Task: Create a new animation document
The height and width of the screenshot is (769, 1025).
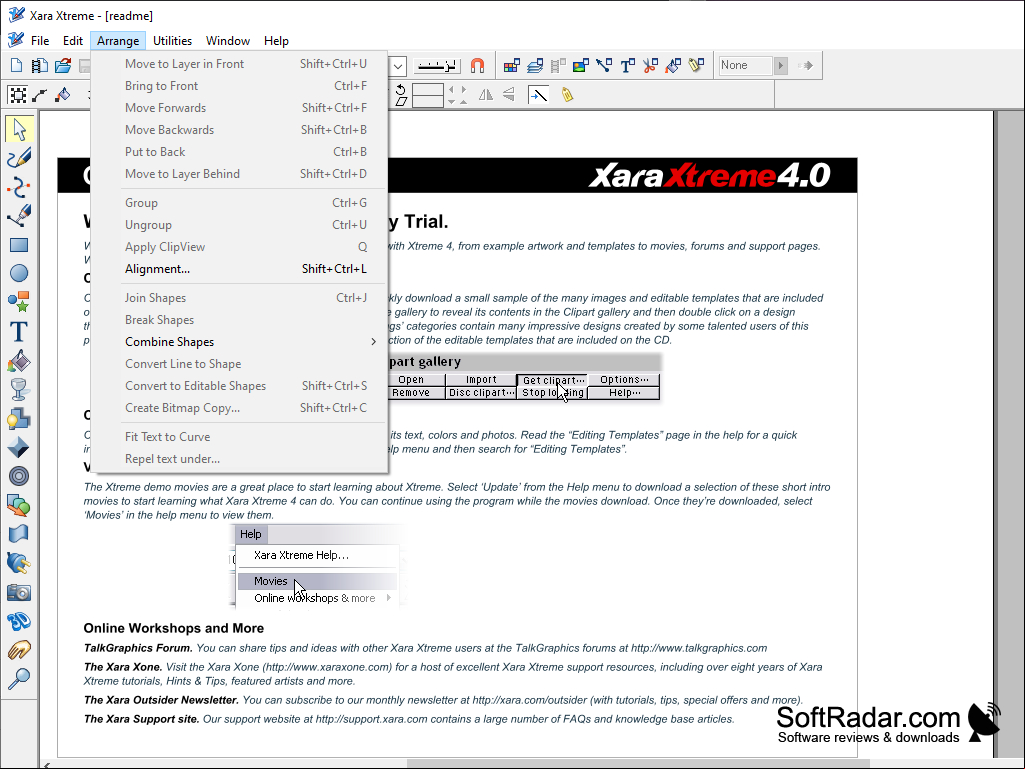Action: 40,65
